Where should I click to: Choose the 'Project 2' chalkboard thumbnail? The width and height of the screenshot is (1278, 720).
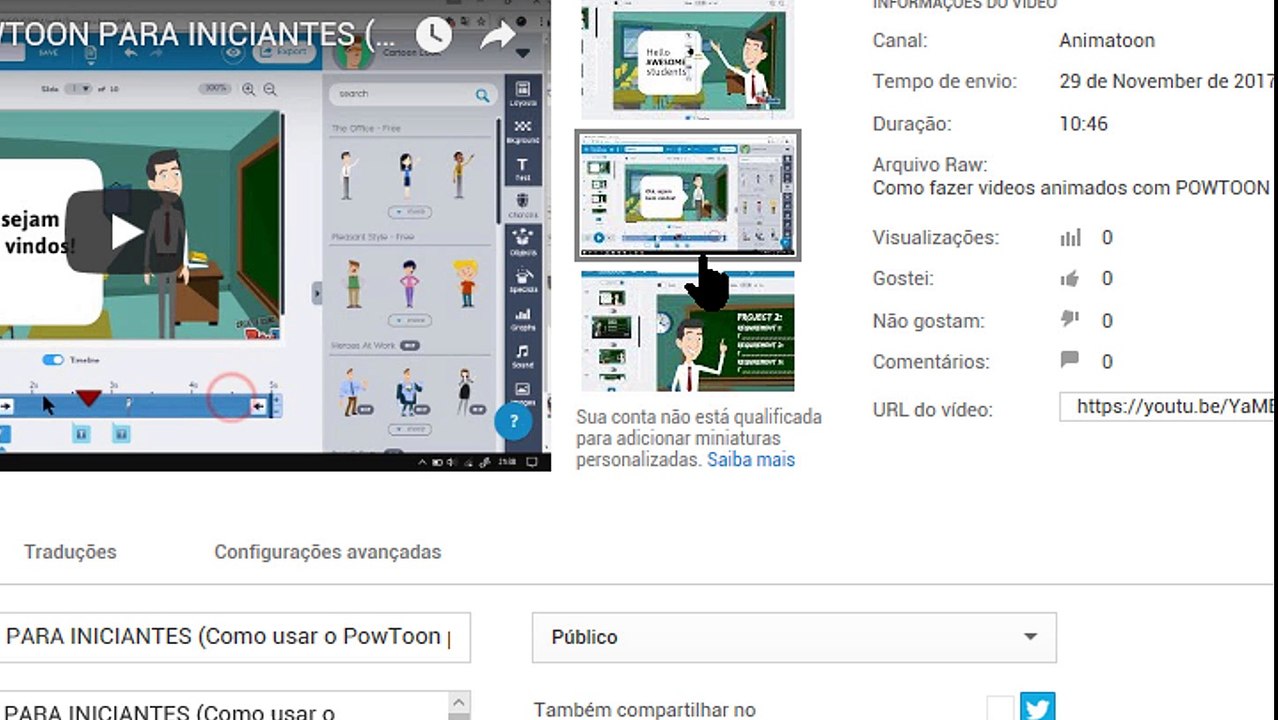click(x=688, y=331)
